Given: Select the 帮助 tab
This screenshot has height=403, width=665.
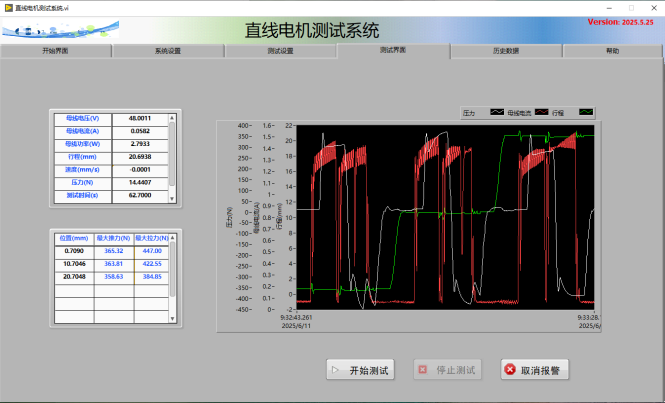Looking at the screenshot, I should (612, 50).
